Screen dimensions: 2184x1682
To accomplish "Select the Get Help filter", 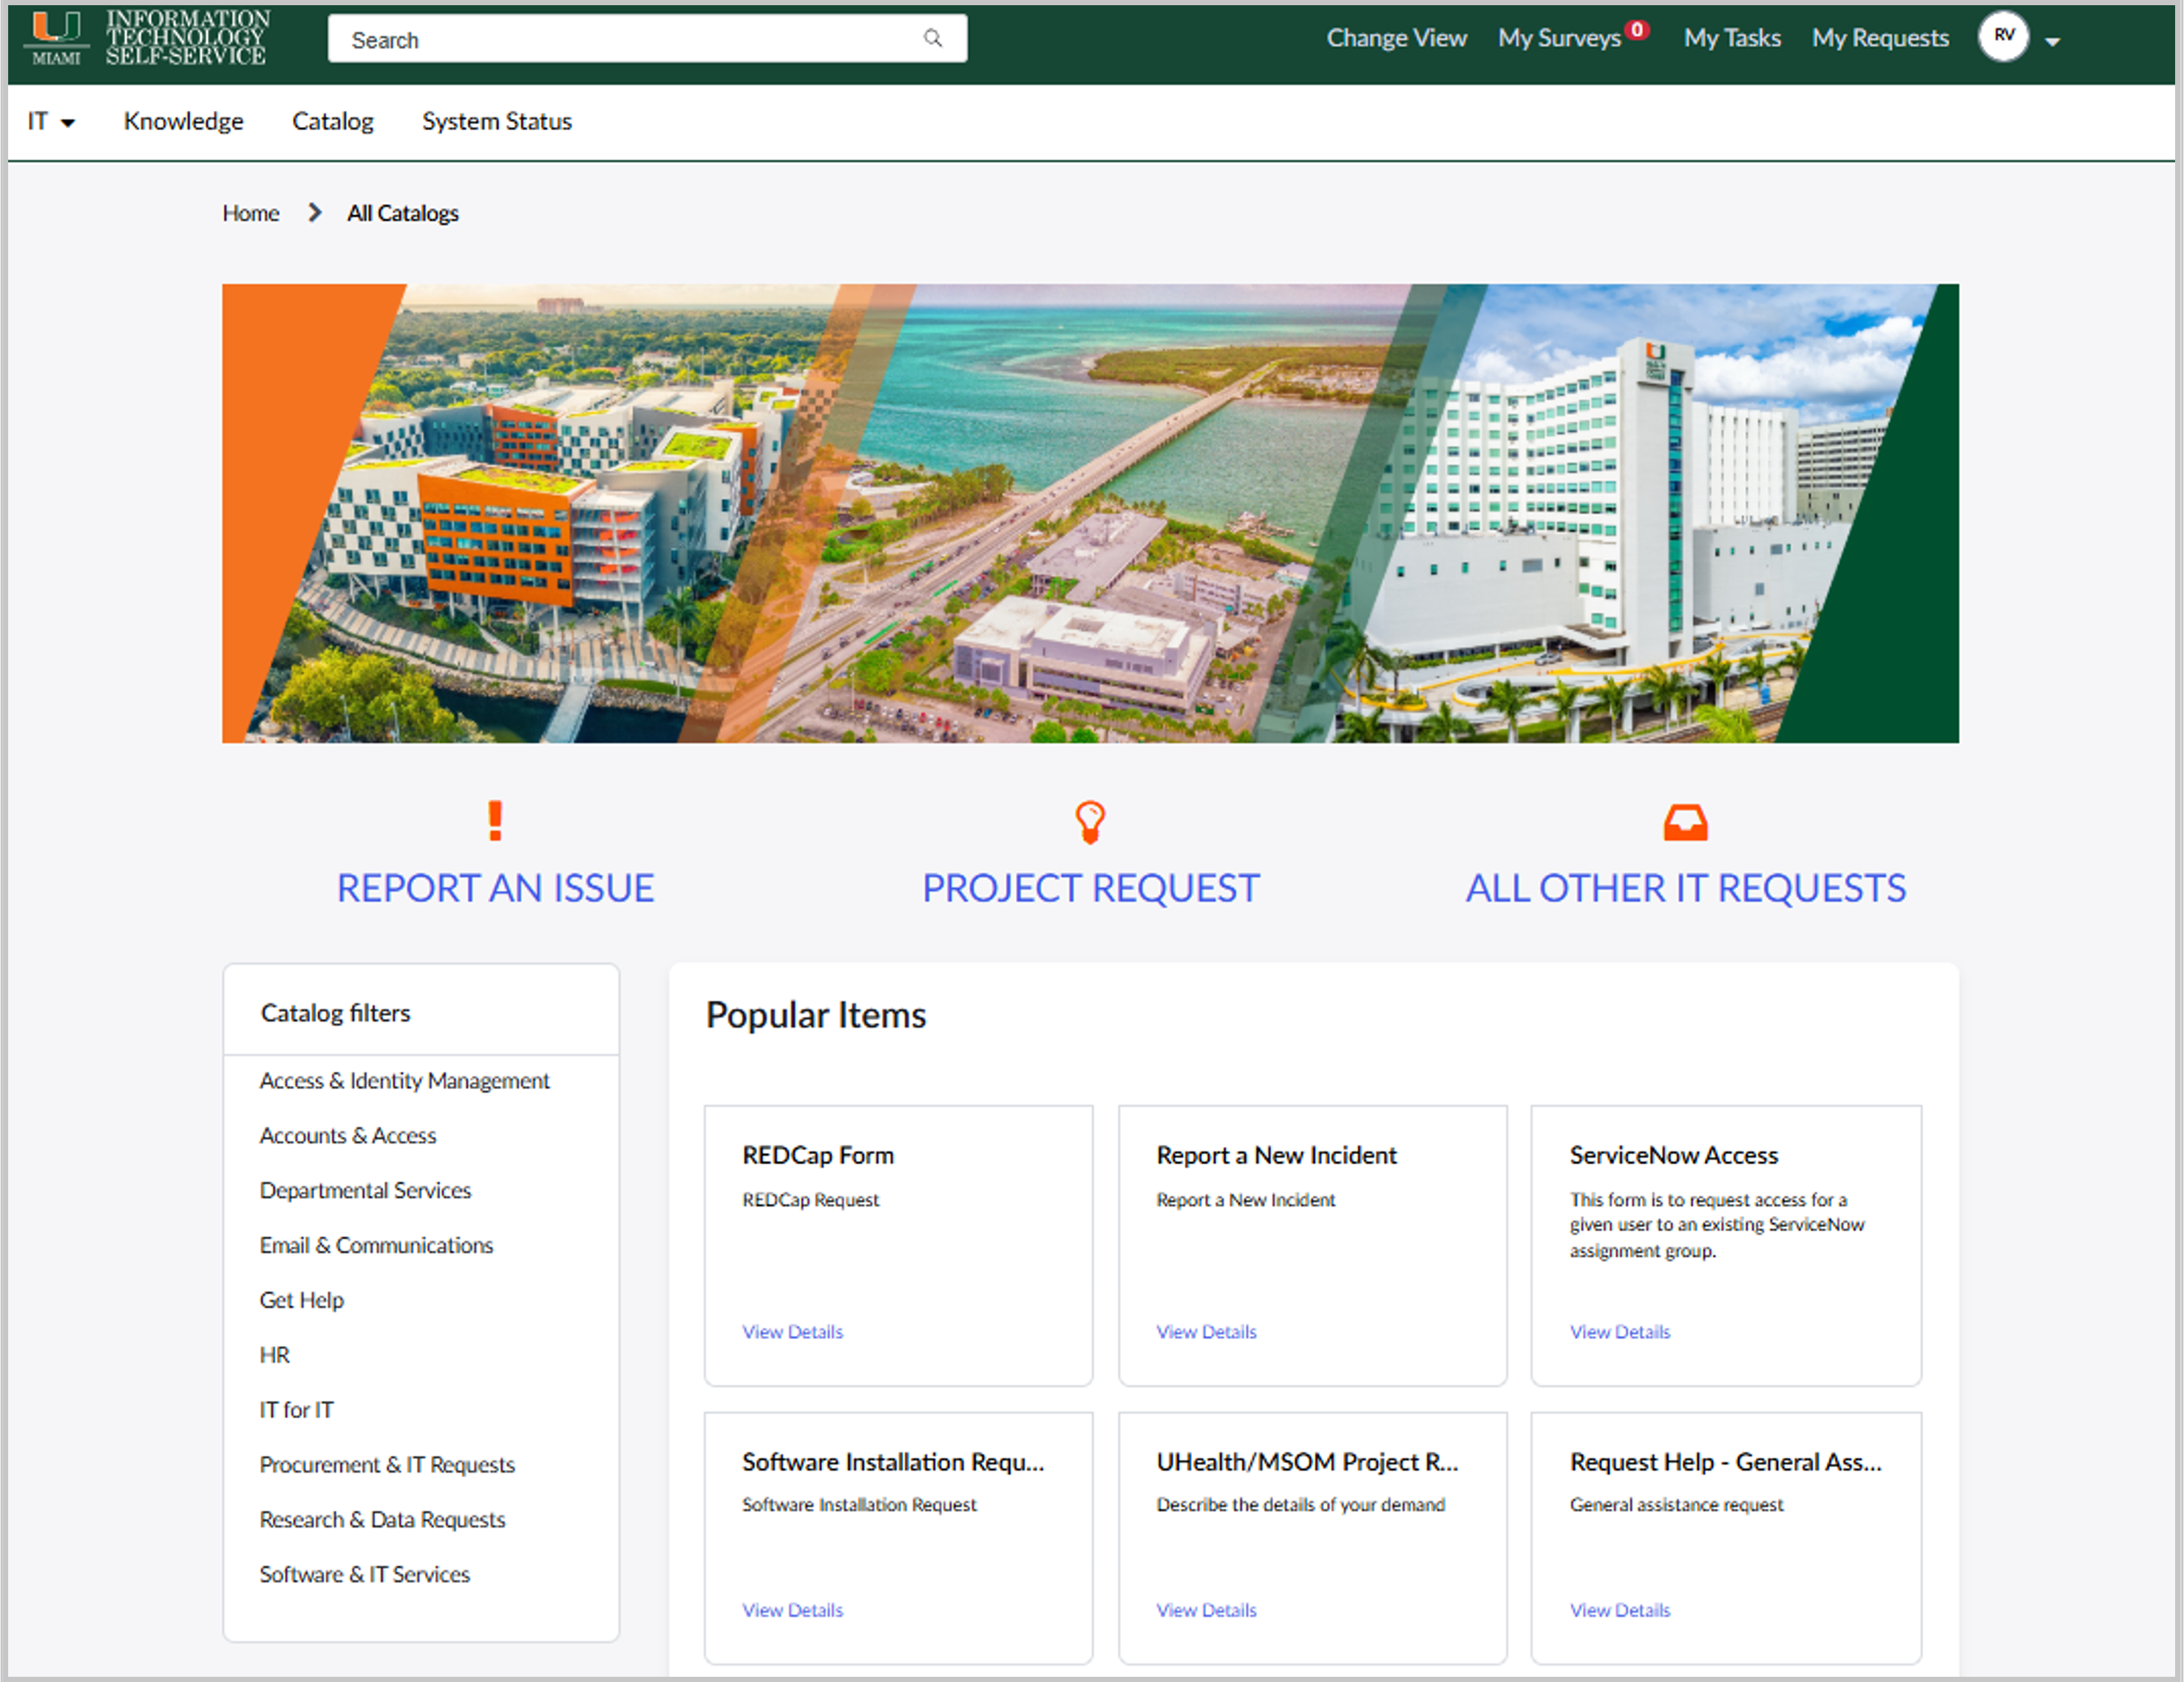I will click(x=302, y=1300).
